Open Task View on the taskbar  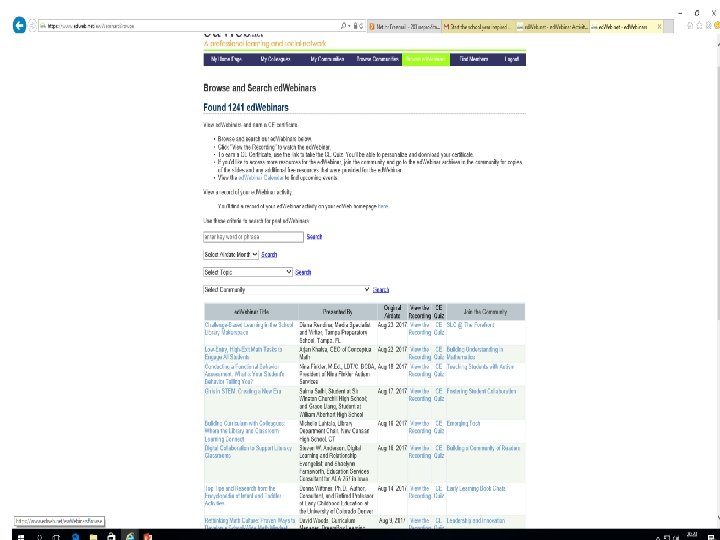tap(56, 536)
